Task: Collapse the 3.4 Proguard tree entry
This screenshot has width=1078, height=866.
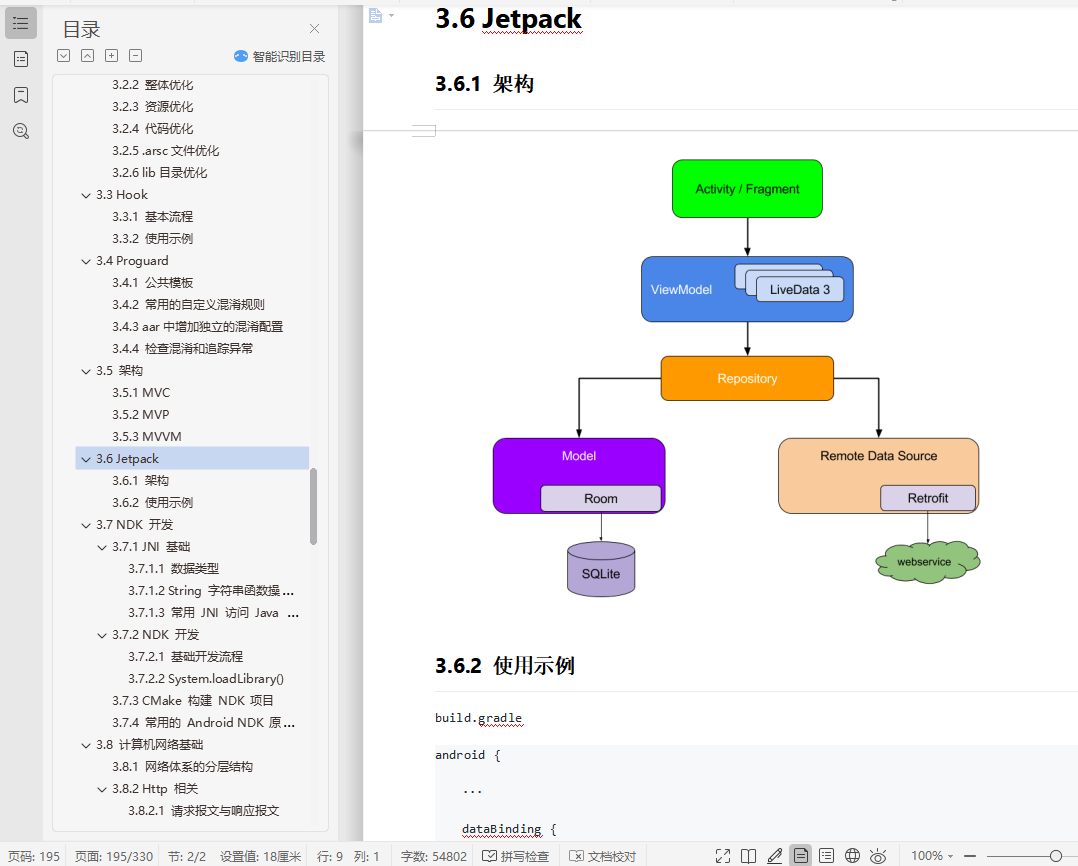Action: click(86, 260)
